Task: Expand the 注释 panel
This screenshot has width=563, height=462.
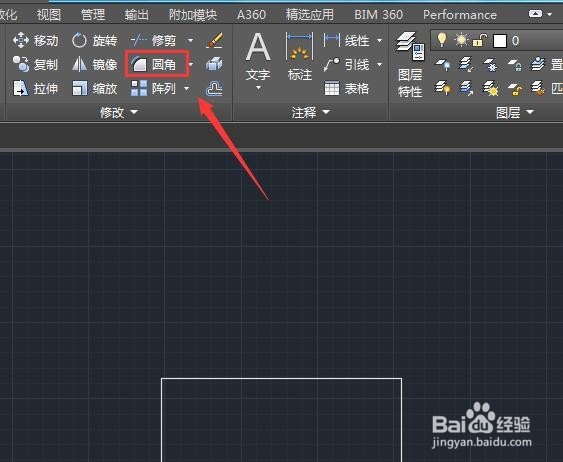Action: pyautogui.click(x=311, y=112)
